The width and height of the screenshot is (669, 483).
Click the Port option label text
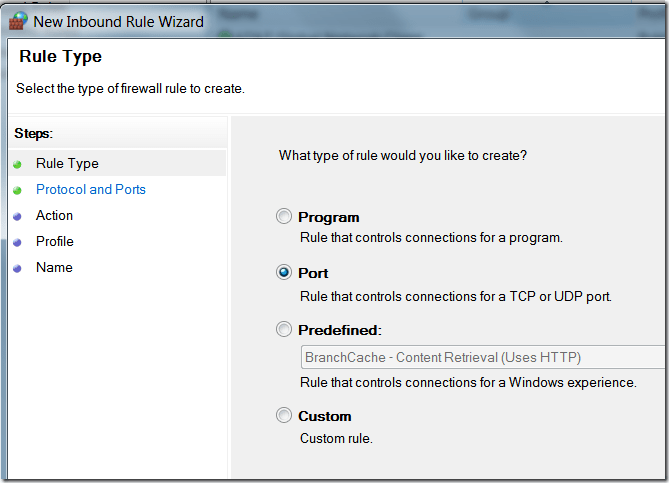point(313,273)
